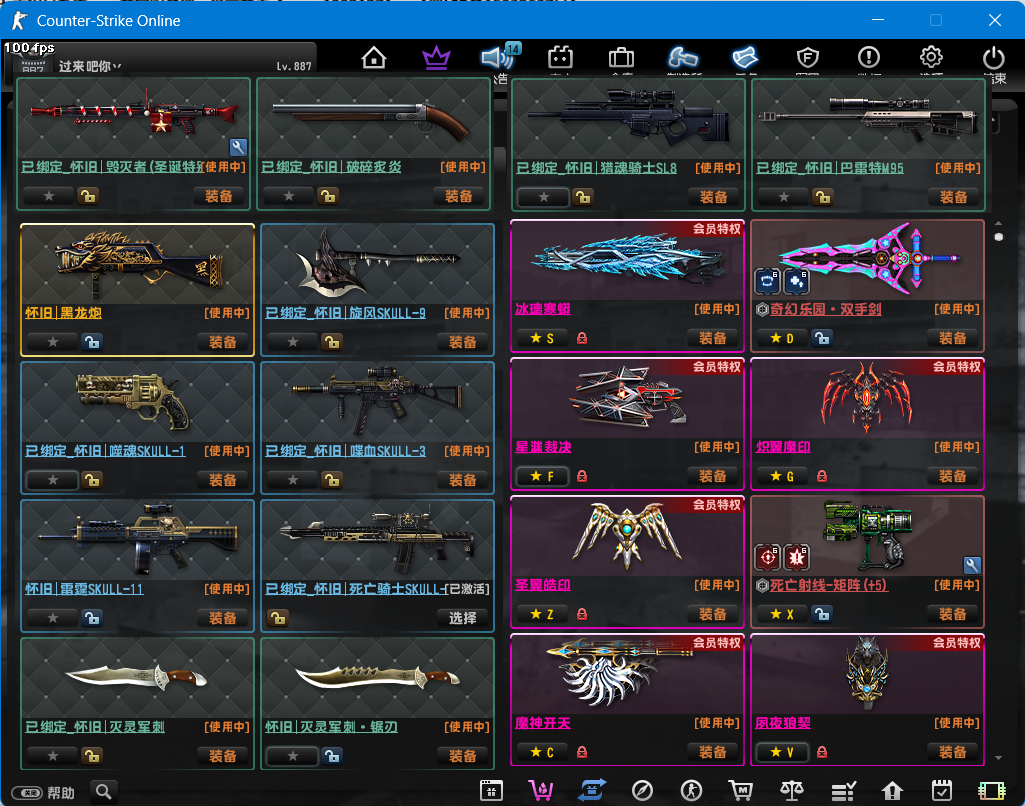Click the red crosshair badge on 死亡射线-矩阵
1025x806 pixels.
point(767,557)
